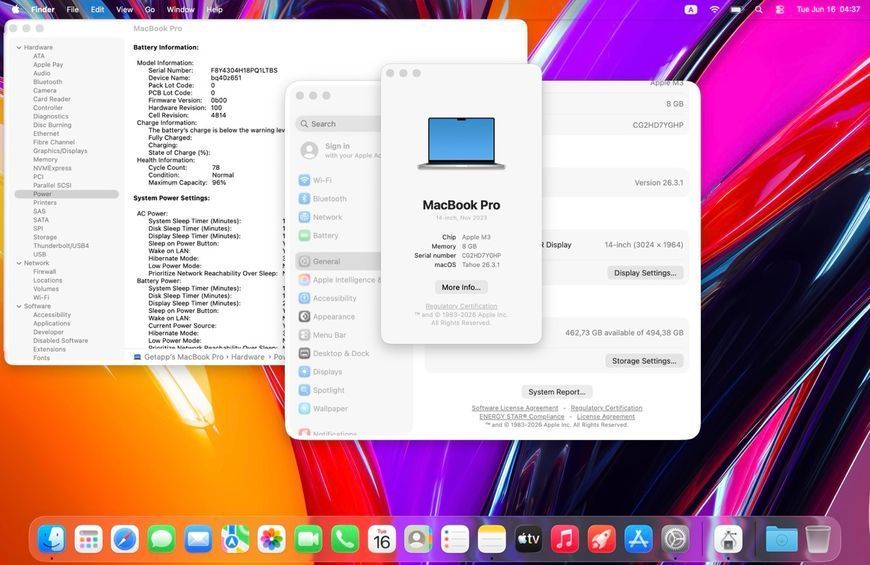Open App Store in Dock

[x=638, y=539]
